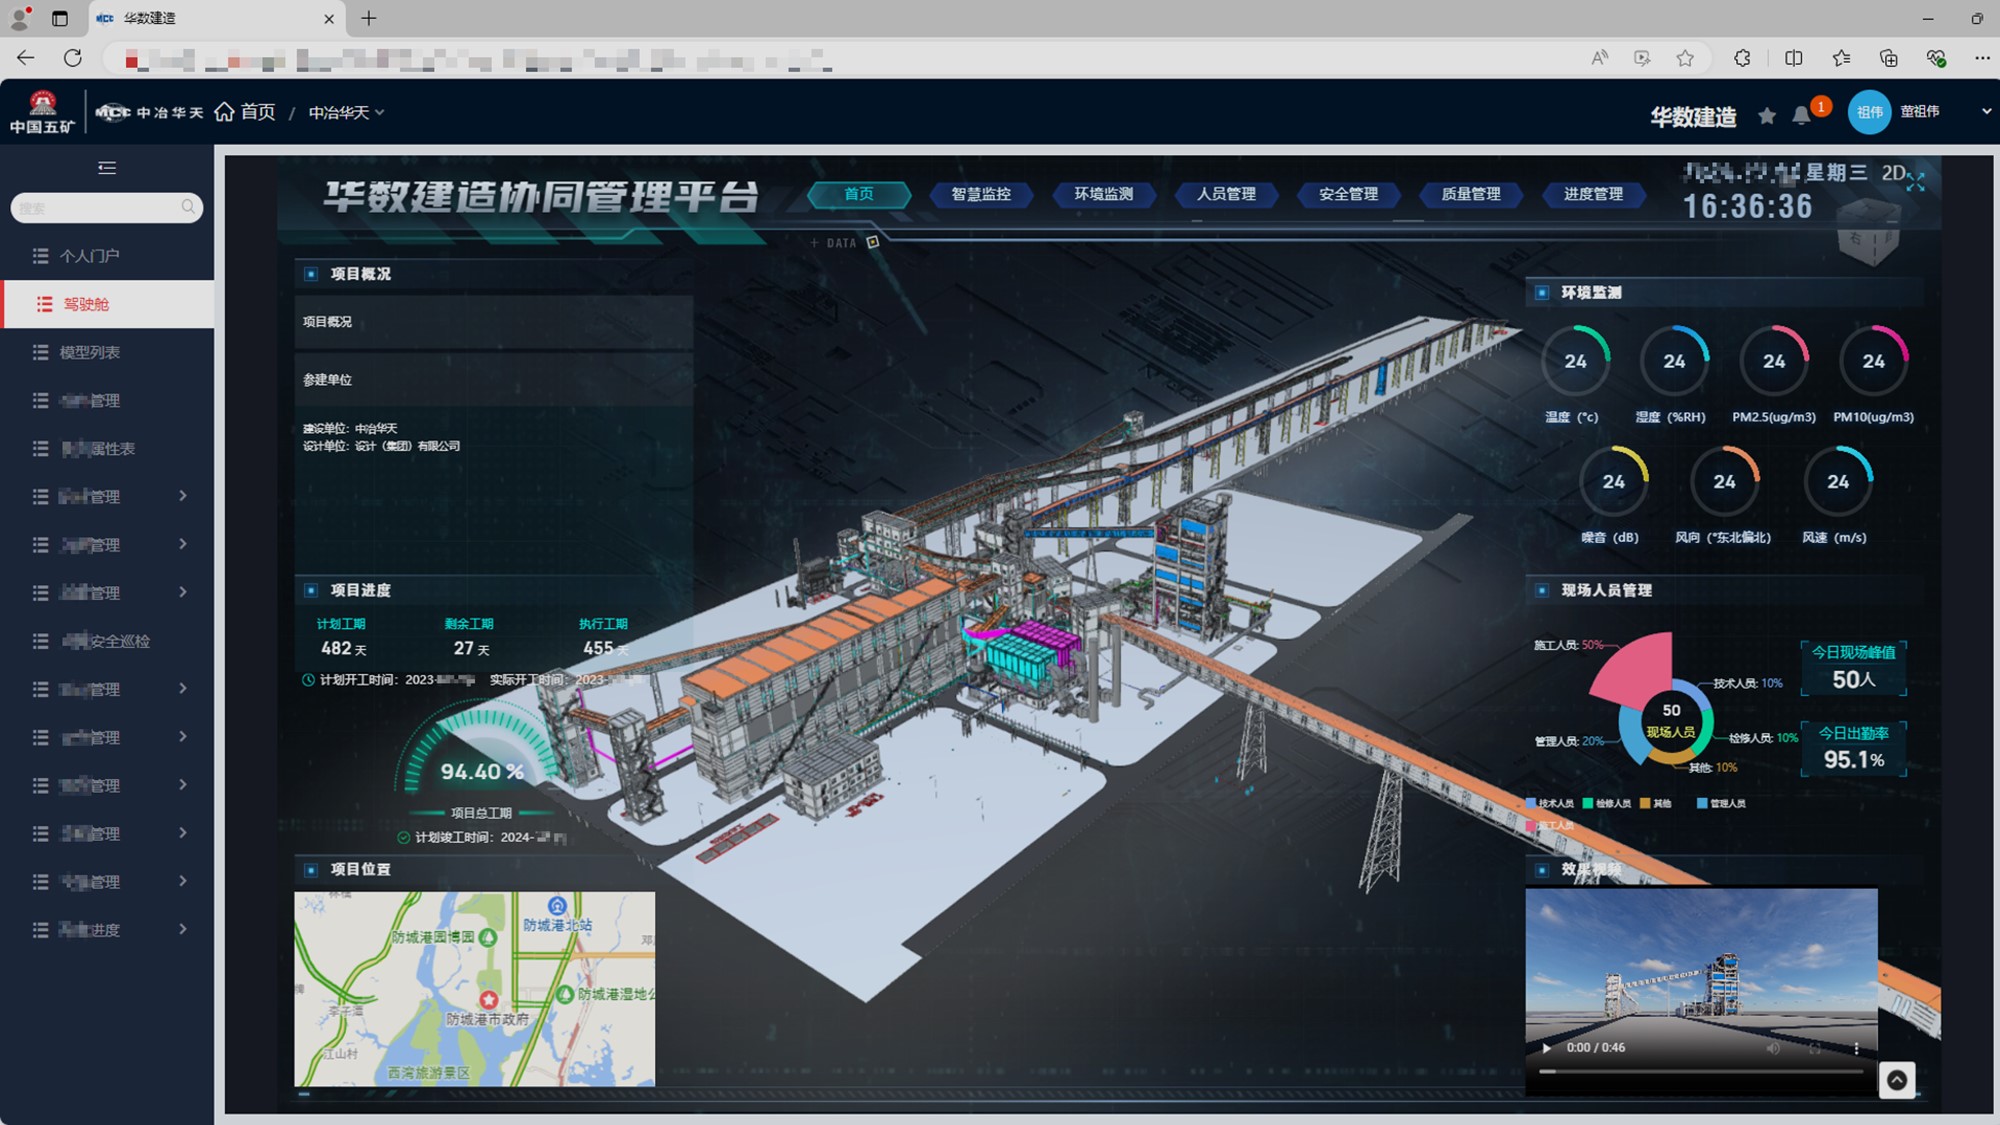
Task: Expand dashboard to fullscreen with arrows icon
Action: pyautogui.click(x=1915, y=182)
